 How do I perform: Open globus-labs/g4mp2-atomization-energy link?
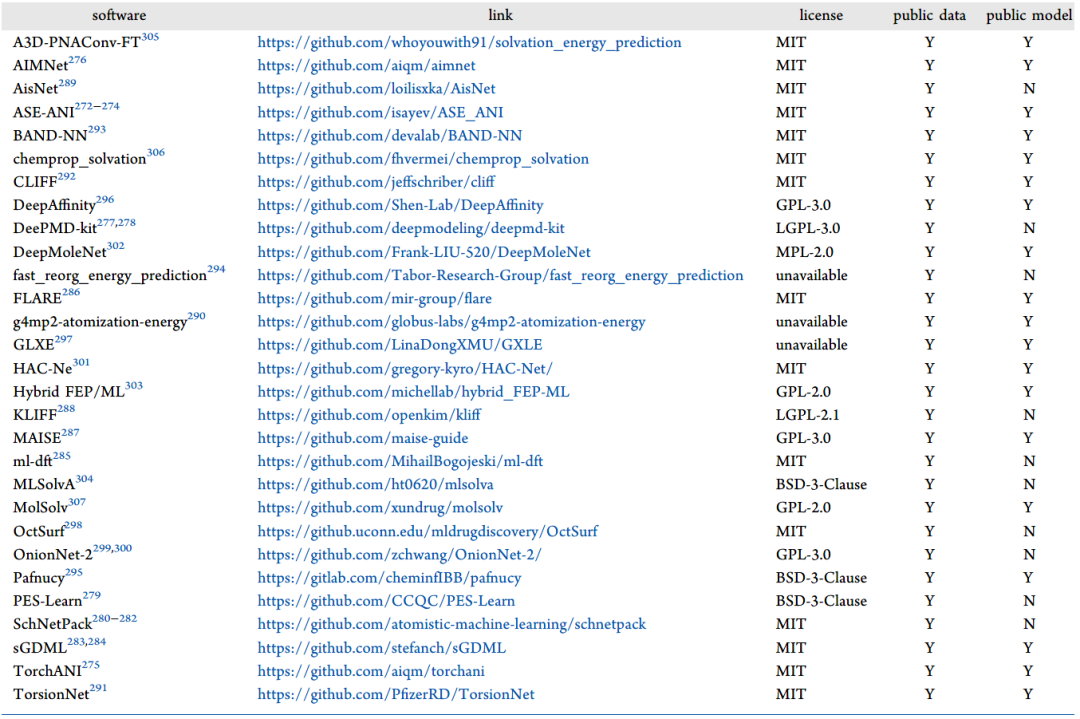tap(451, 322)
